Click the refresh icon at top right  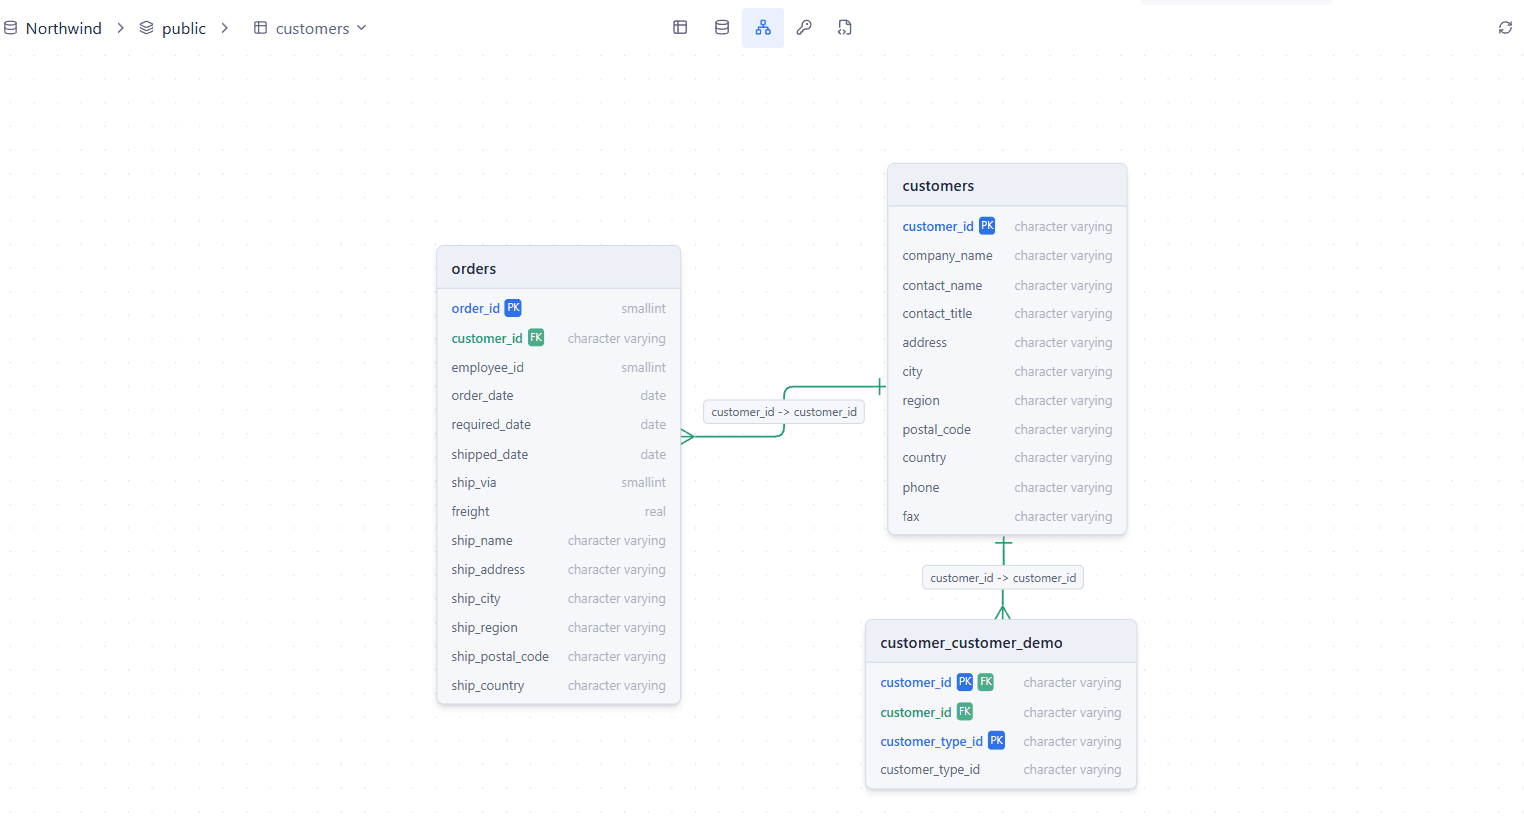tap(1505, 28)
